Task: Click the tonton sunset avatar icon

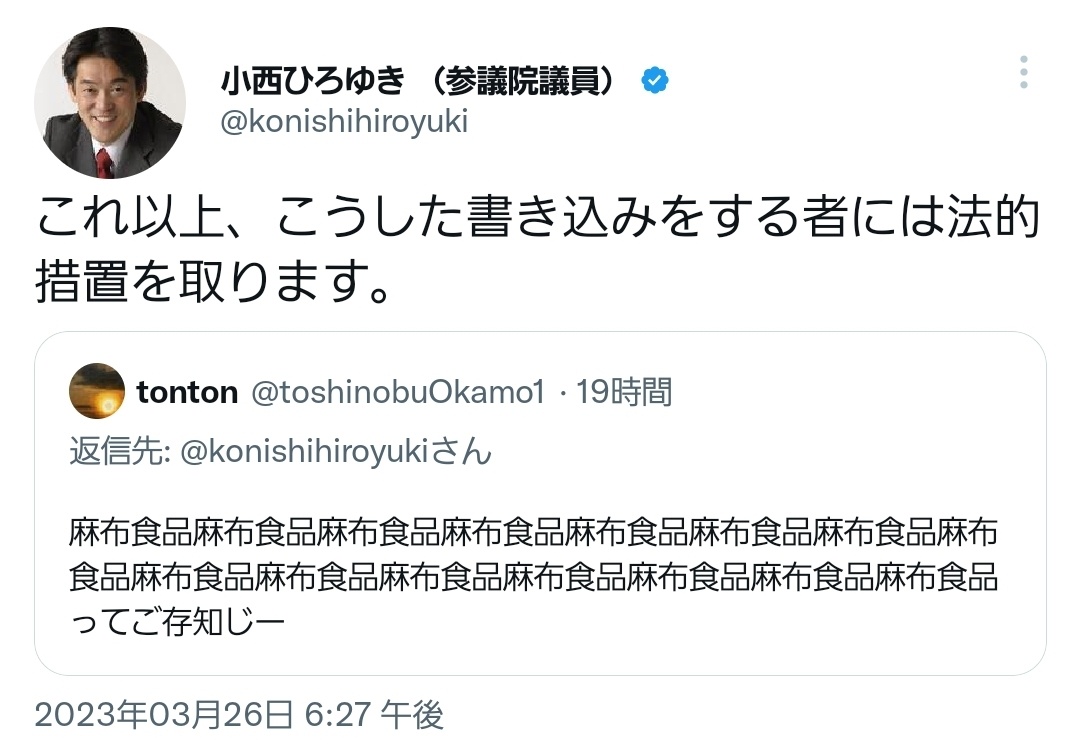Action: pyautogui.click(x=97, y=391)
